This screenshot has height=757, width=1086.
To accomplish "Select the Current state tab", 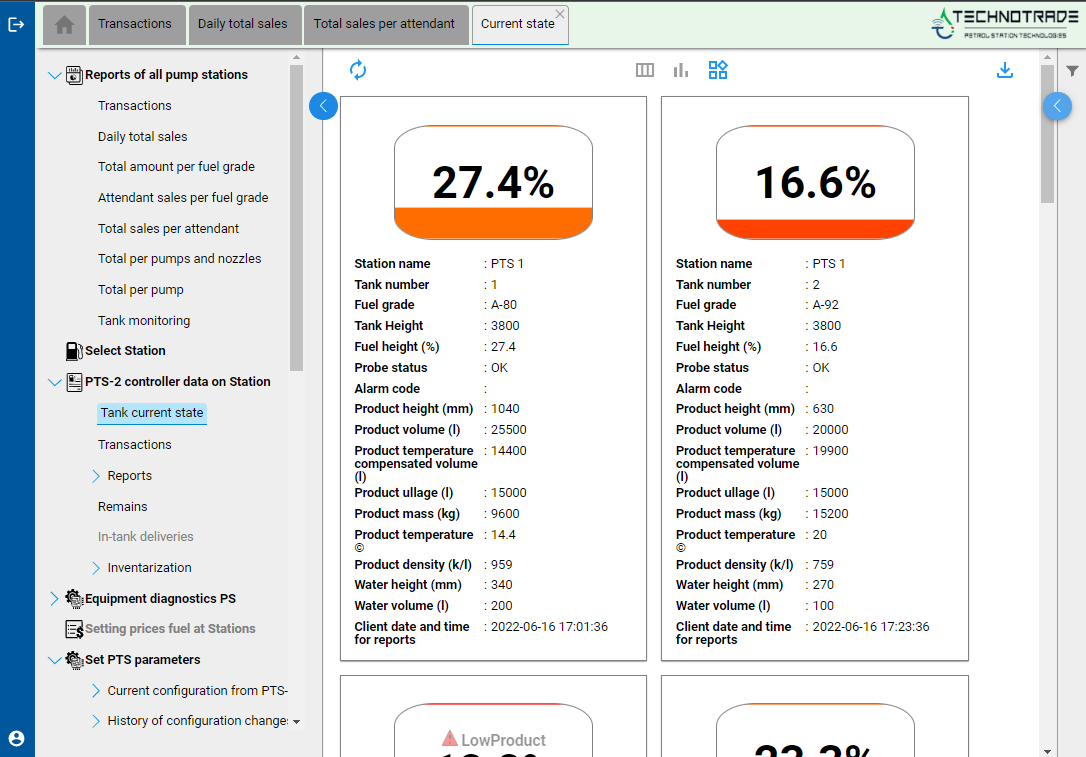I will pos(517,25).
